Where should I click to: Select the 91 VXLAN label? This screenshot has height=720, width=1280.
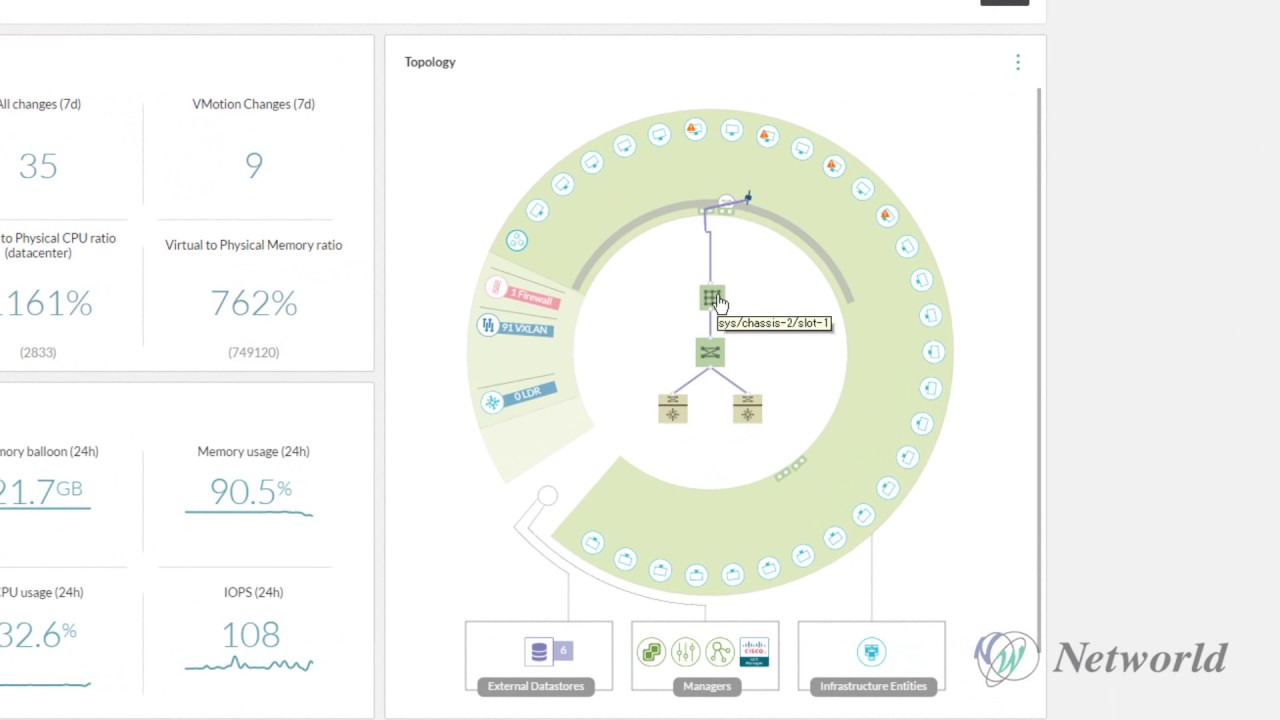pyautogui.click(x=525, y=328)
